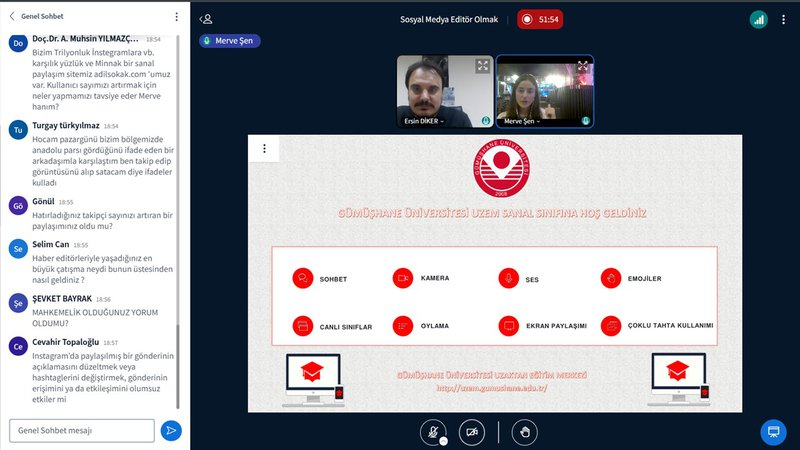The image size is (800, 450).
Task: Open the presentation screen icon at bottom right
Action: coord(771,431)
